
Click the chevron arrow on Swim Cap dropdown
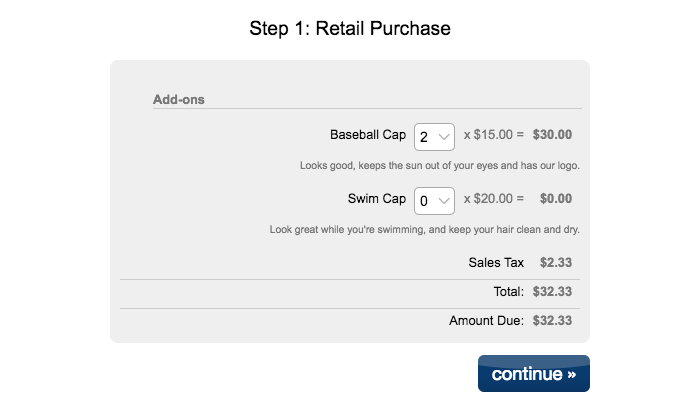pyautogui.click(x=445, y=201)
